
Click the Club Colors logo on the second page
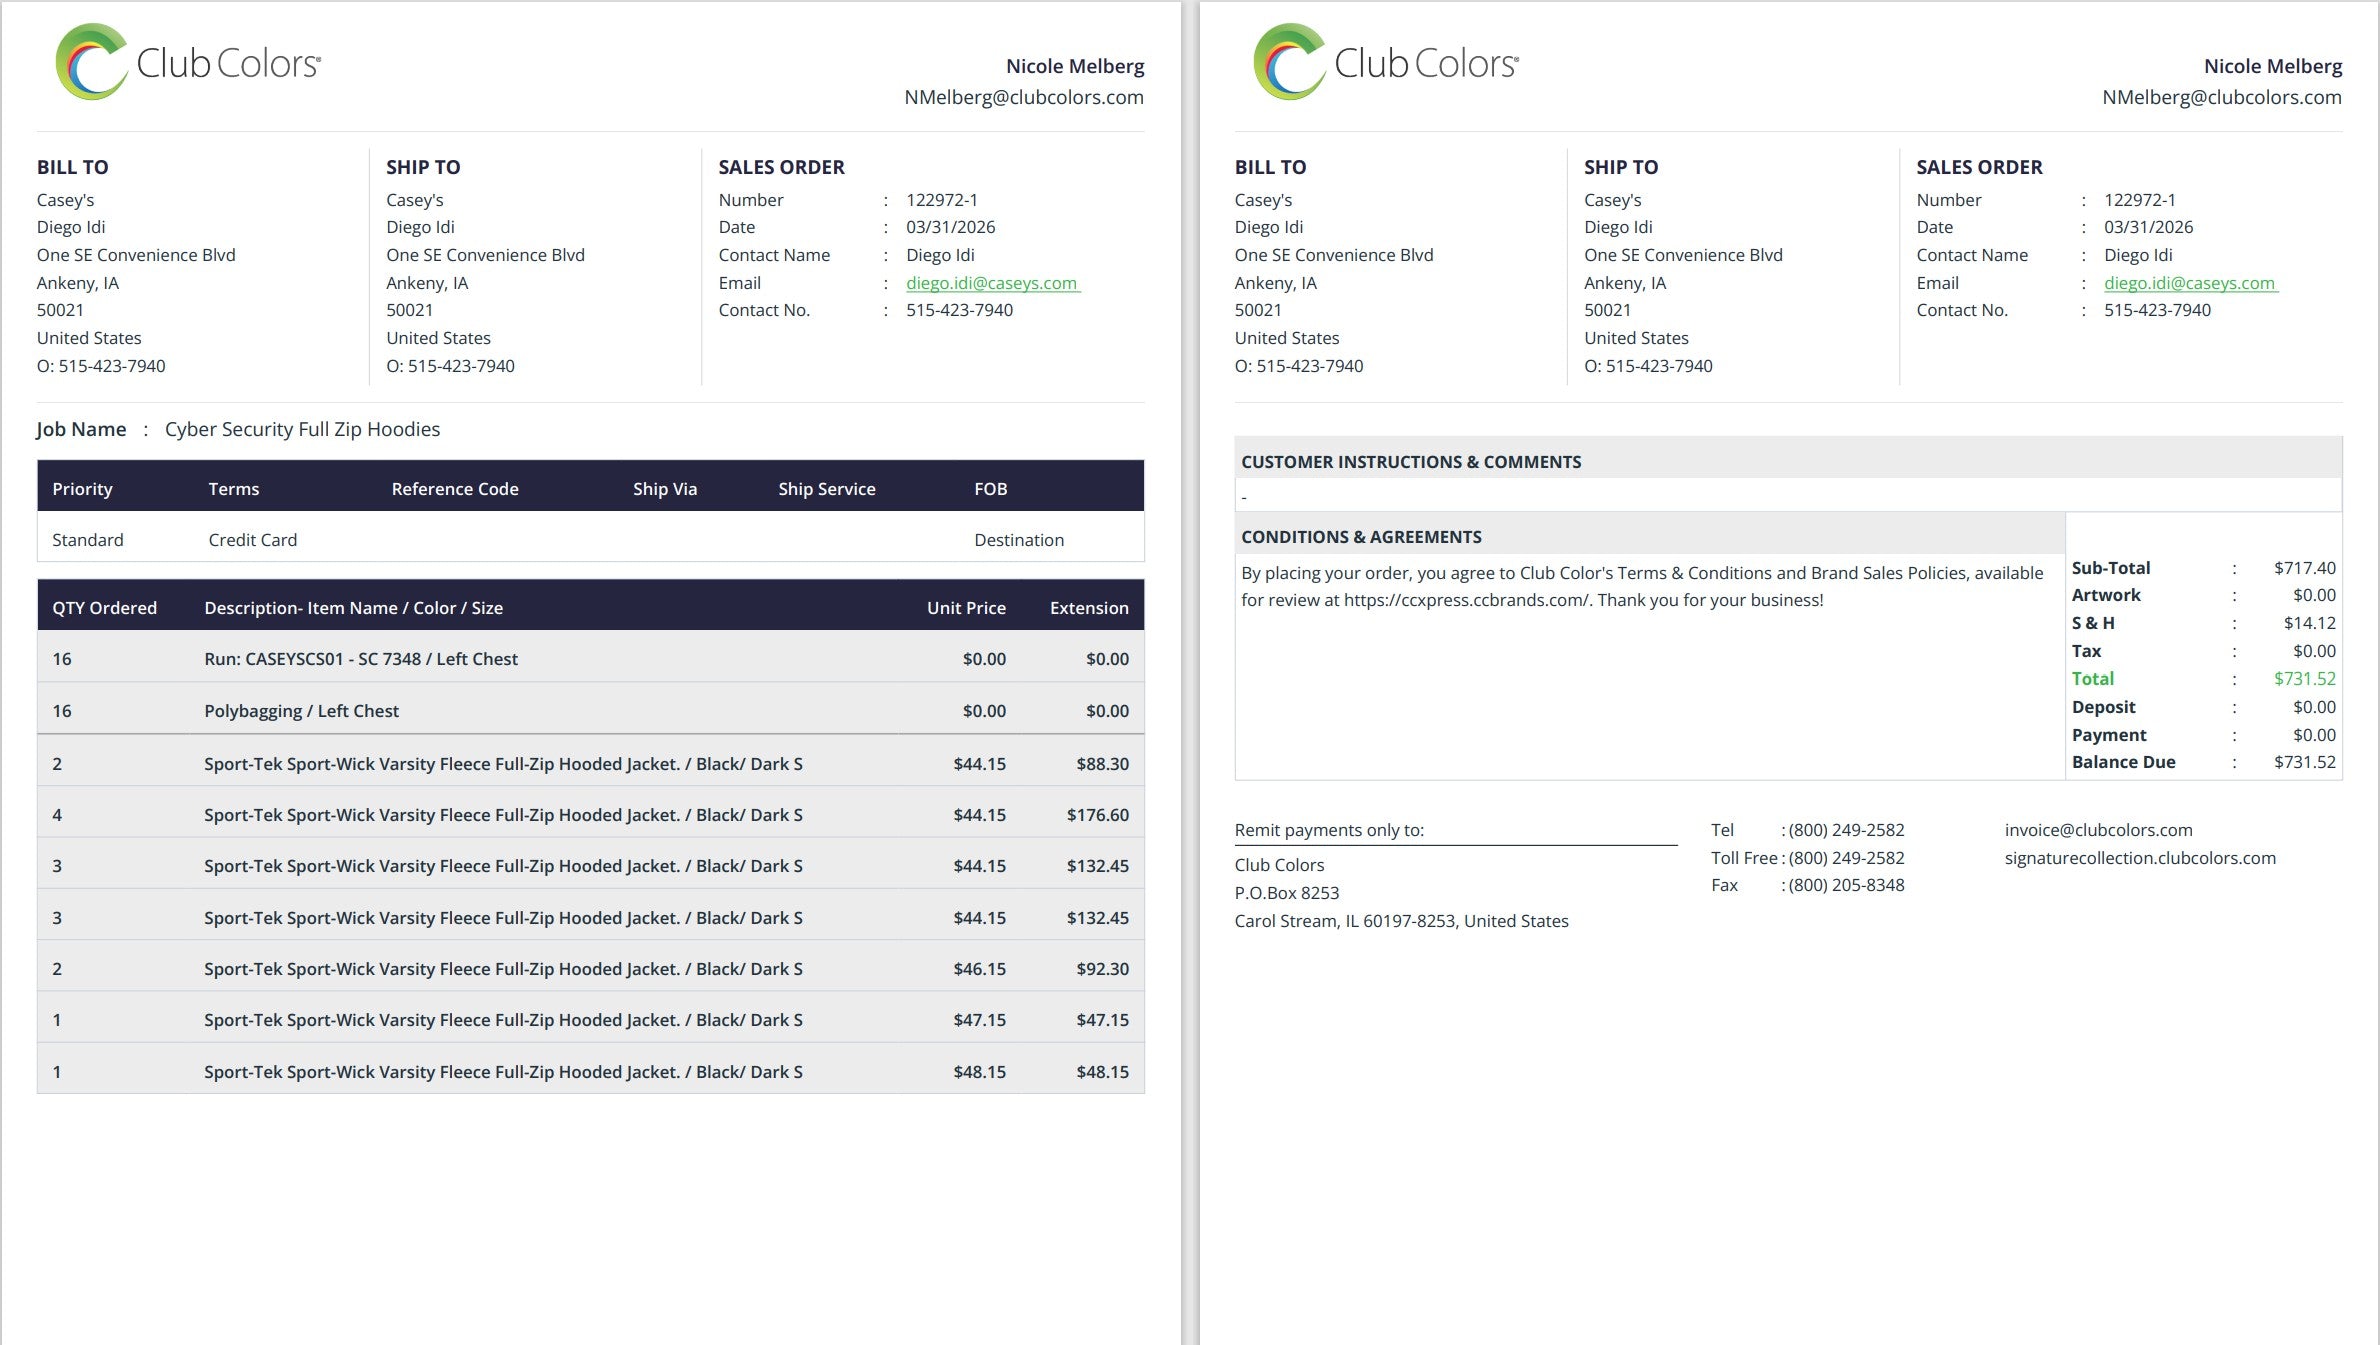(1386, 62)
